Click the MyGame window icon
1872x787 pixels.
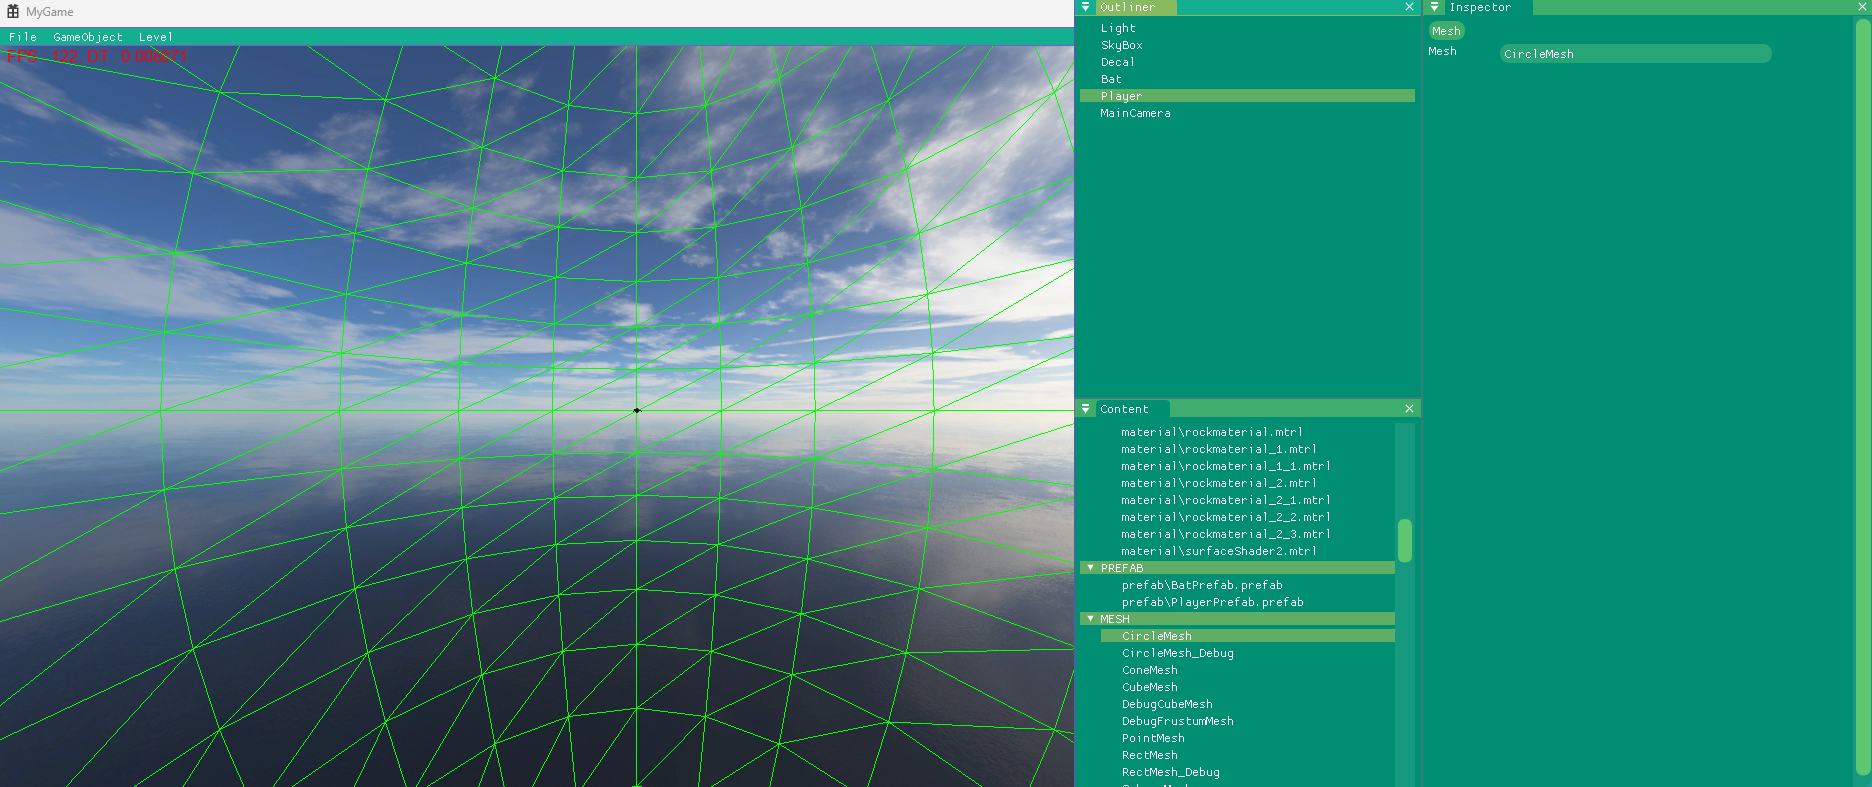(13, 12)
